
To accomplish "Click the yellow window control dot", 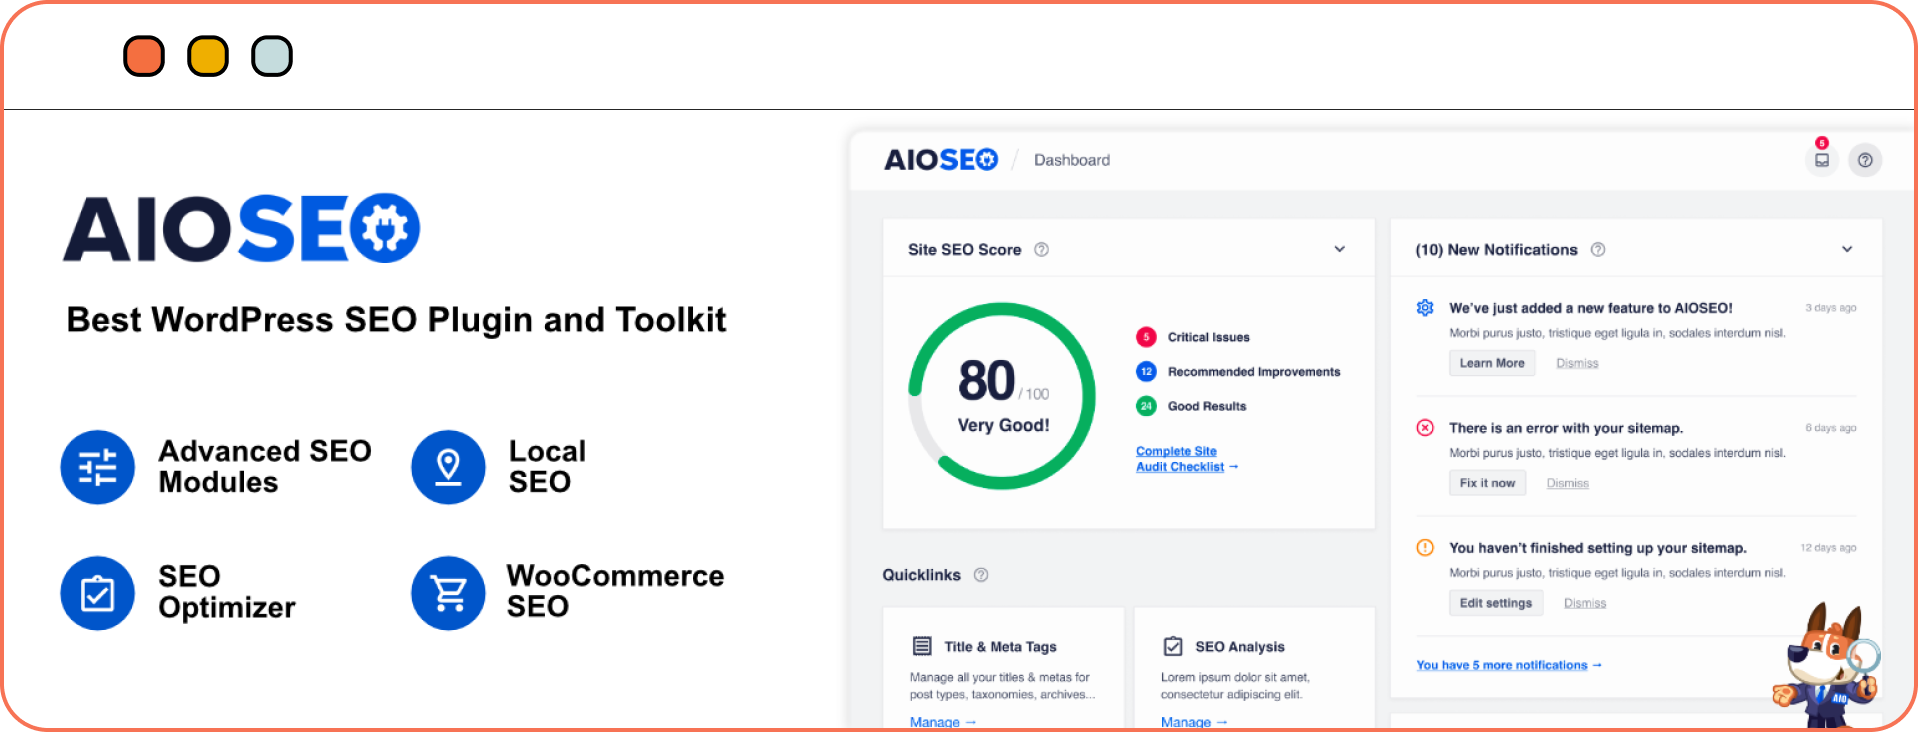I will tap(208, 56).
